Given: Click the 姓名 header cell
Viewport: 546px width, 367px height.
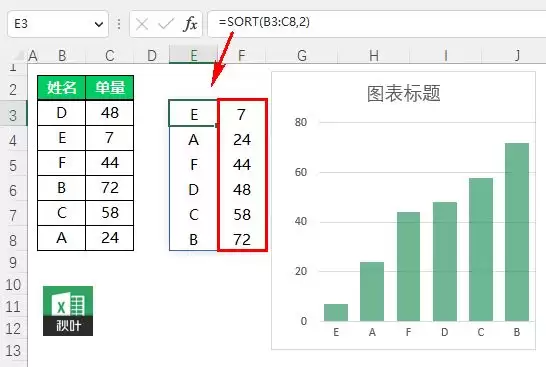Looking at the screenshot, I should pos(61,87).
